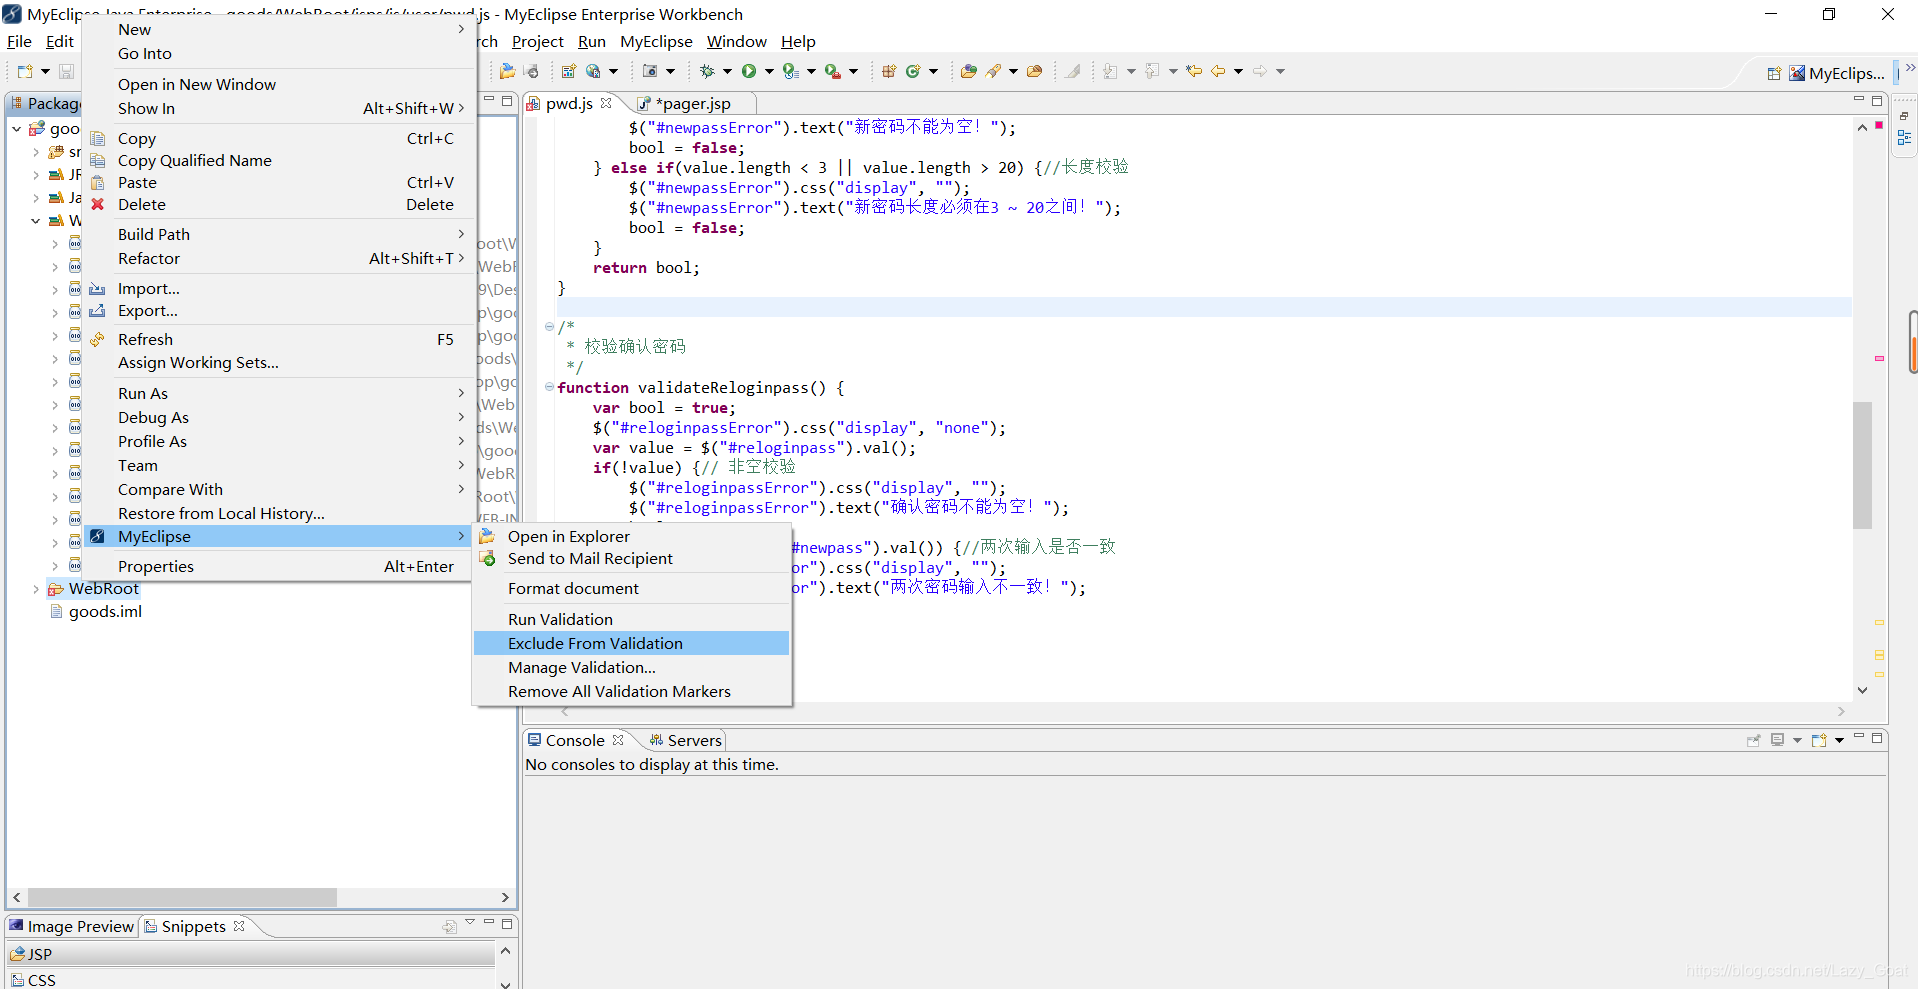Click the Pin Console icon
1918x989 pixels.
(x=1753, y=740)
